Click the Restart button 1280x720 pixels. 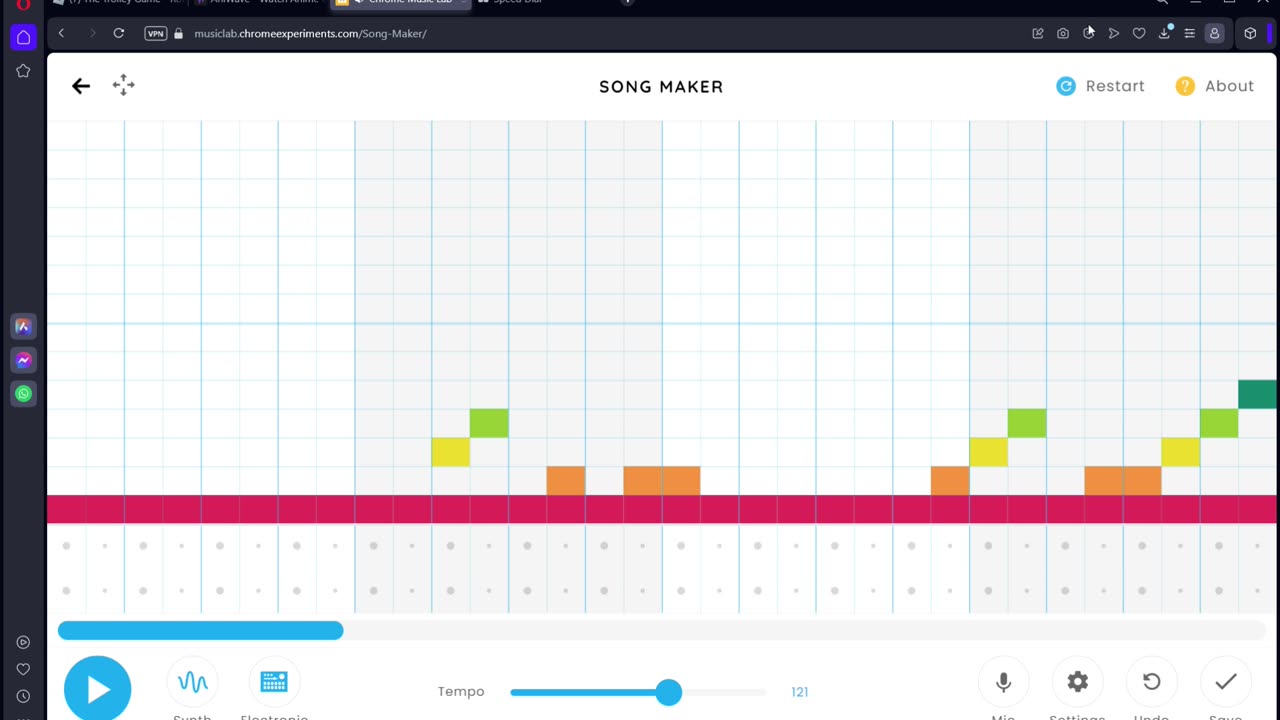coord(1100,86)
